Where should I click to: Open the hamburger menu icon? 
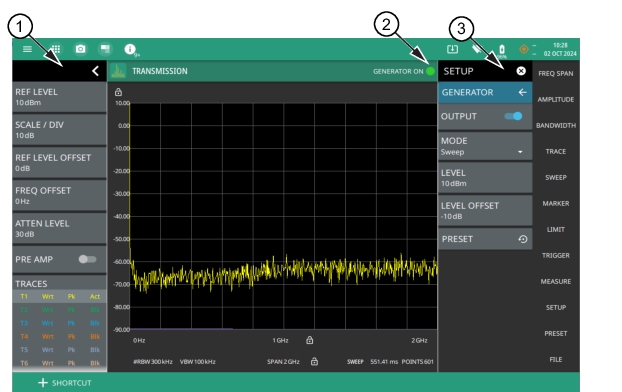tap(27, 49)
